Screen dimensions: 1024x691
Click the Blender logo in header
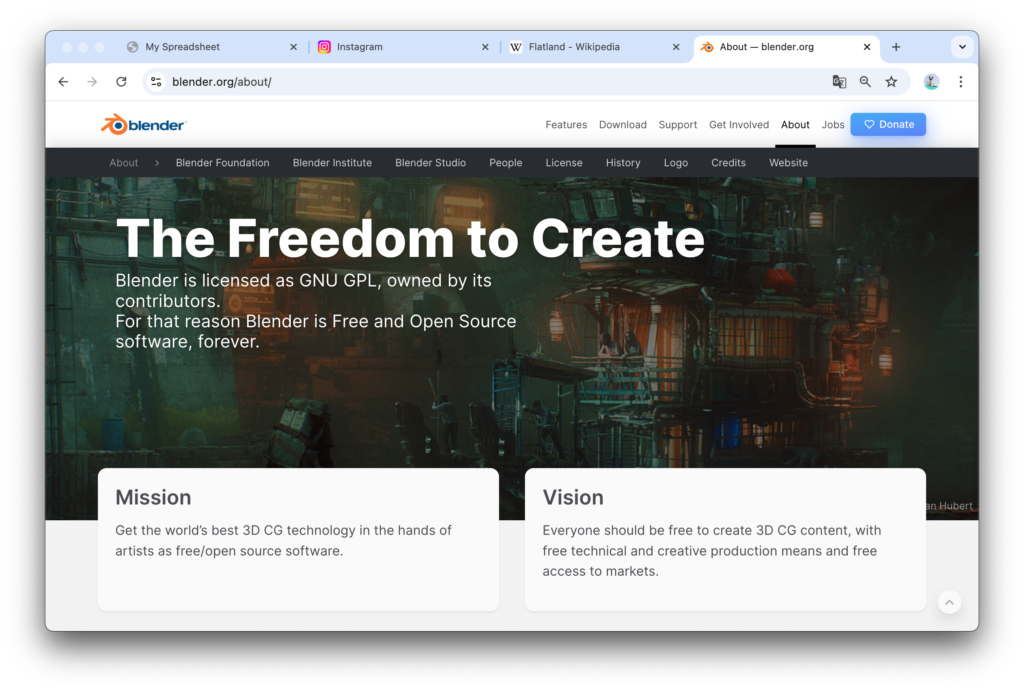coord(143,125)
